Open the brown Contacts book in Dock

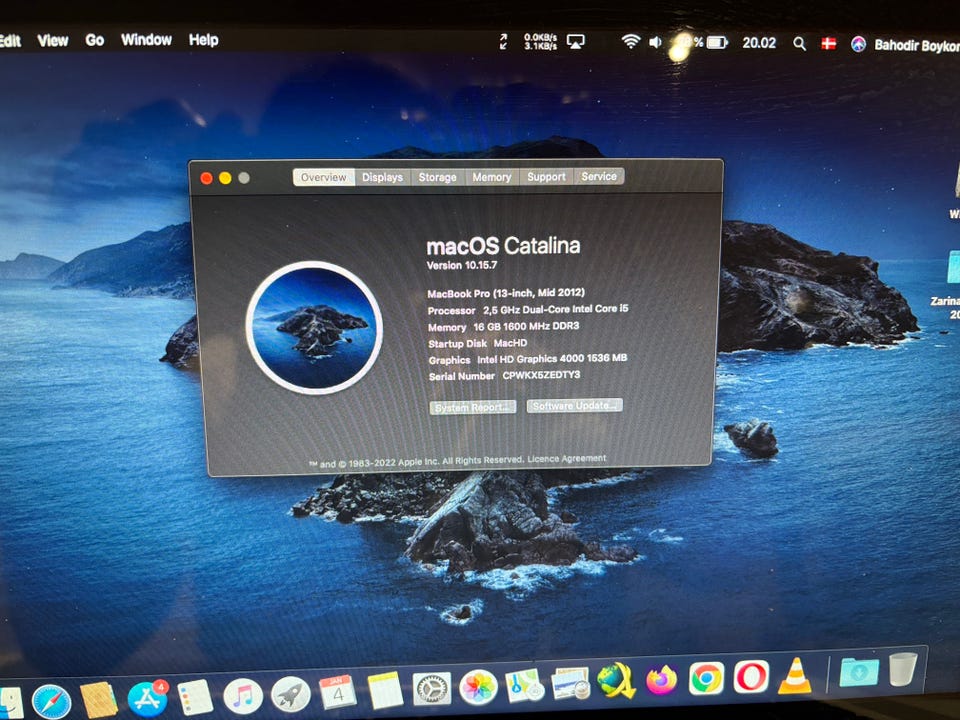pos(99,699)
